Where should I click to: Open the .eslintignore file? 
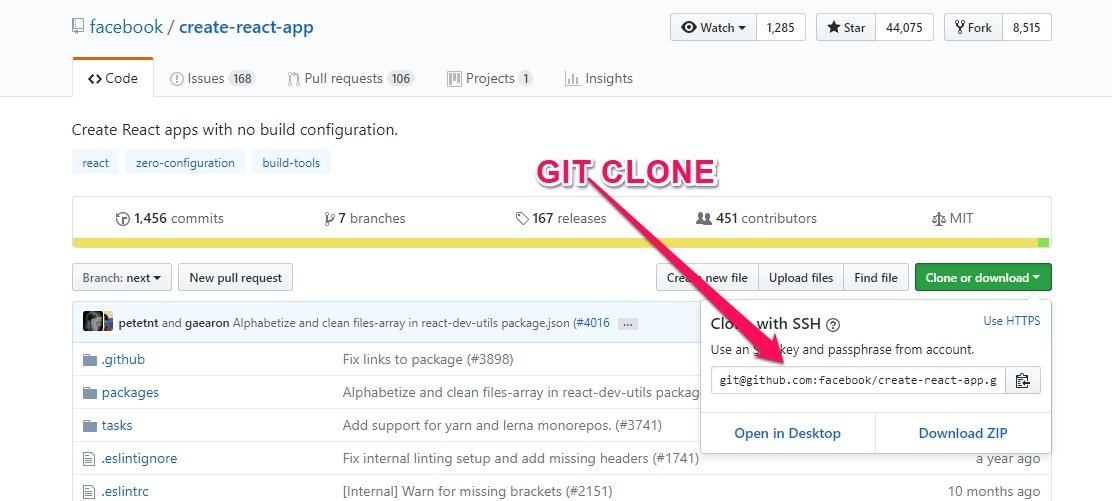tap(139, 458)
